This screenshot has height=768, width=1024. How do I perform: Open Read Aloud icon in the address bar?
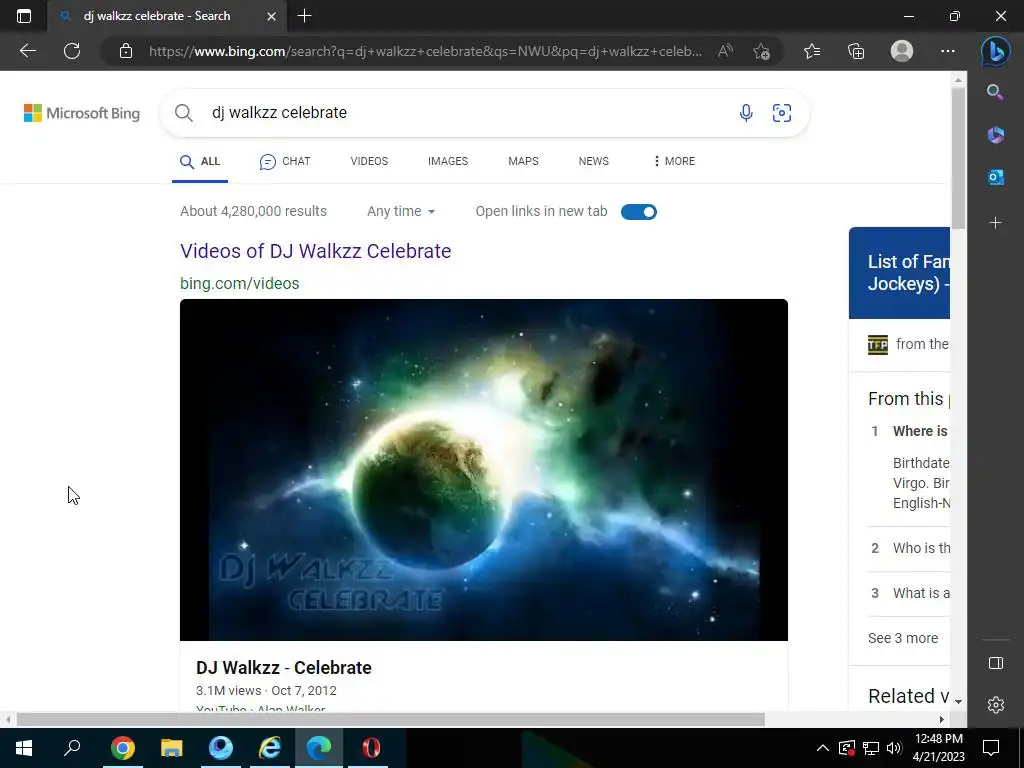pos(725,51)
